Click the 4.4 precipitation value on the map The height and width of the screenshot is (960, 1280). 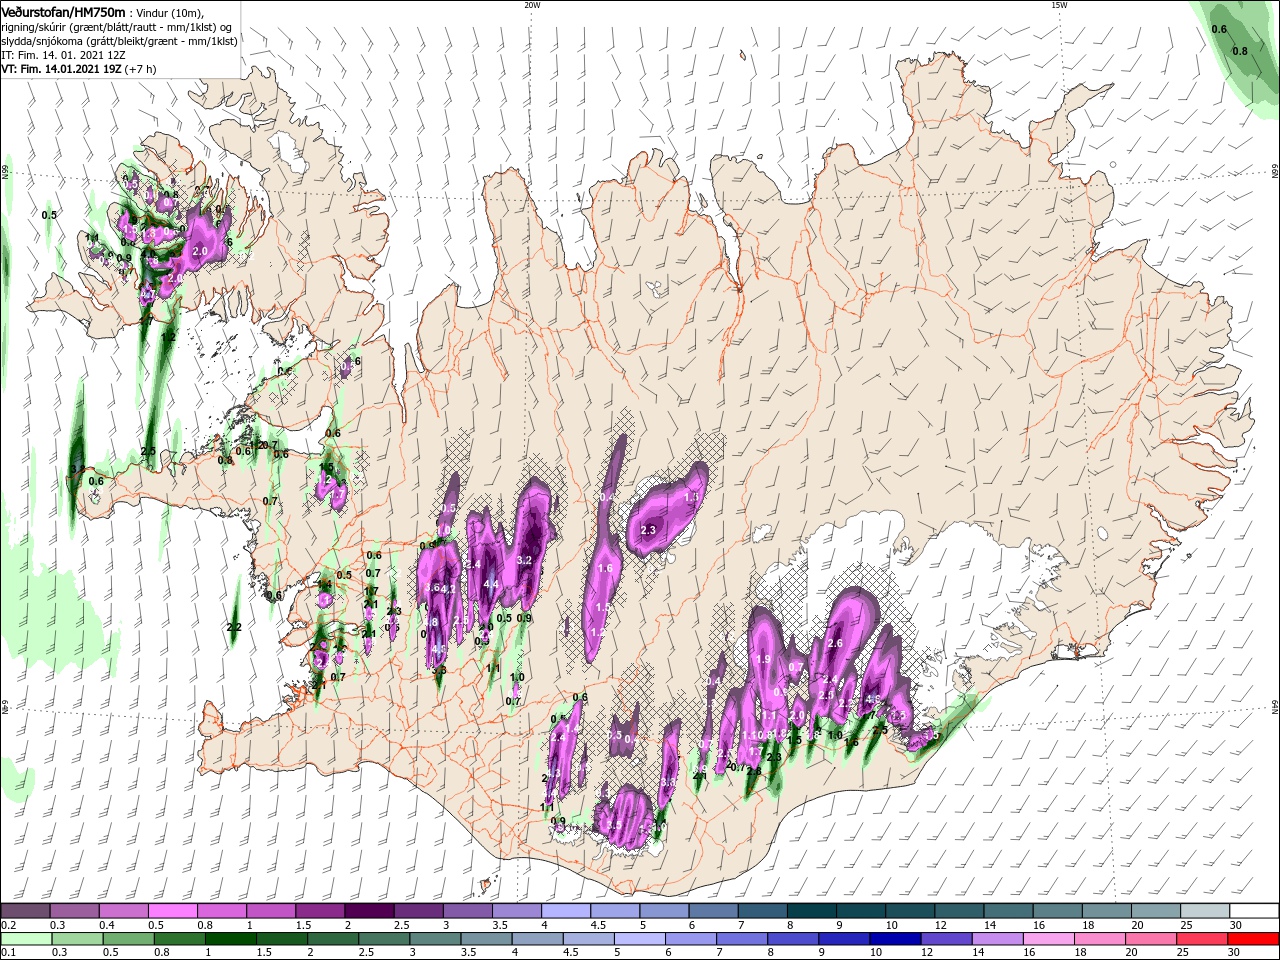point(491,584)
